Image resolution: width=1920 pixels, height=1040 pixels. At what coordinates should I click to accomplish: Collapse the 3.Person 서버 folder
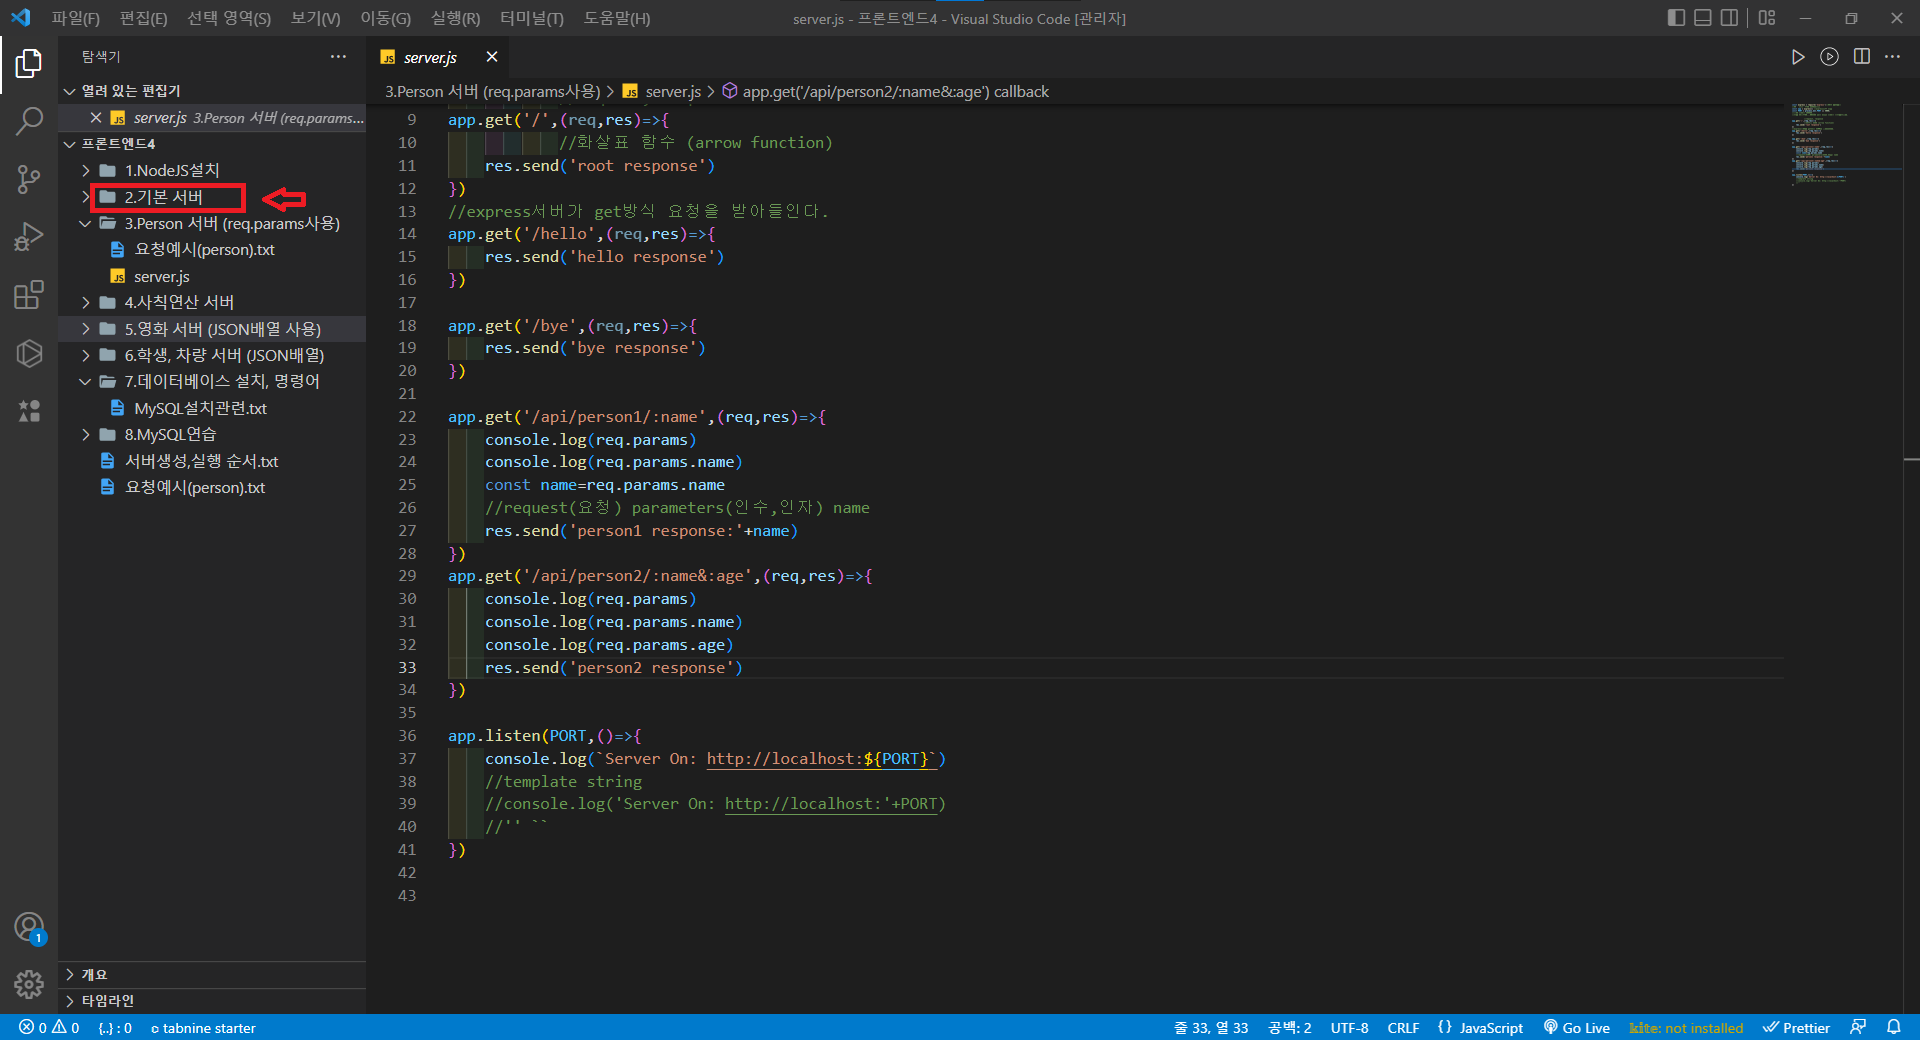[x=212, y=224]
